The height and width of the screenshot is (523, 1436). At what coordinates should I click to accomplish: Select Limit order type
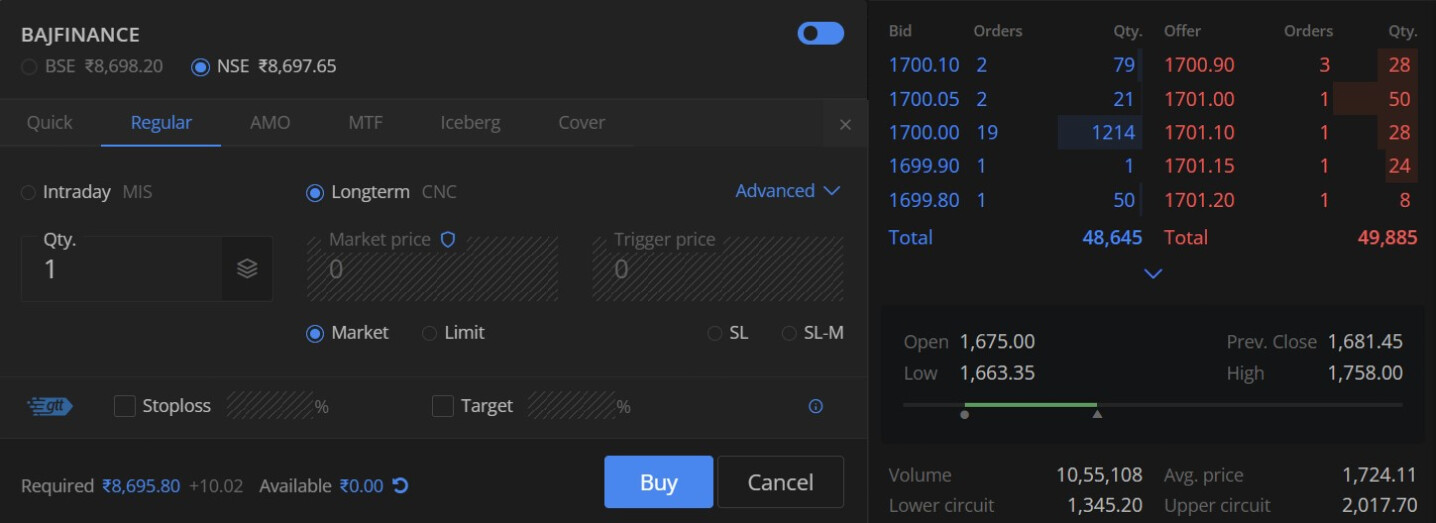(429, 333)
